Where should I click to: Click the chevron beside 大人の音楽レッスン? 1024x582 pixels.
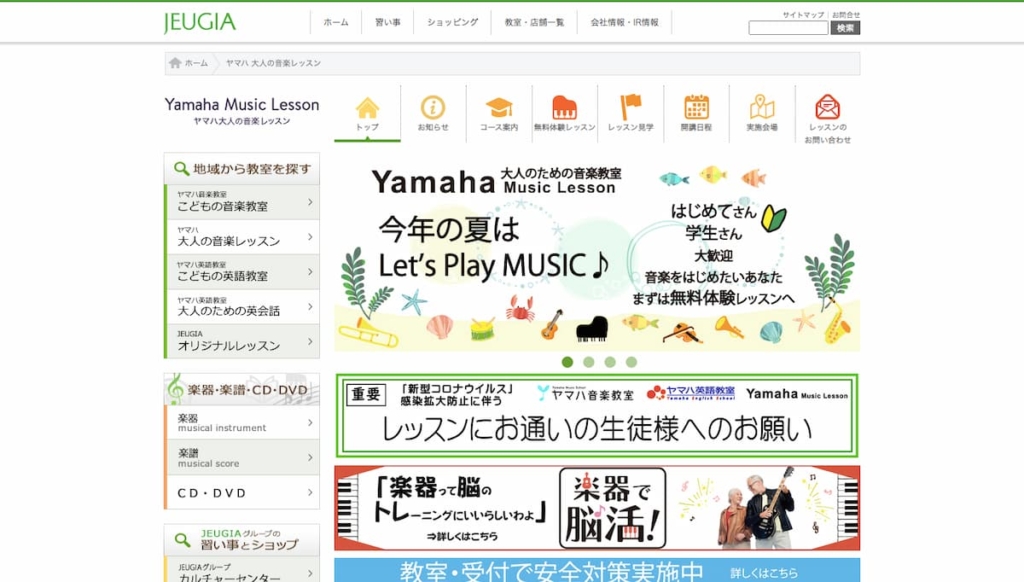[310, 236]
